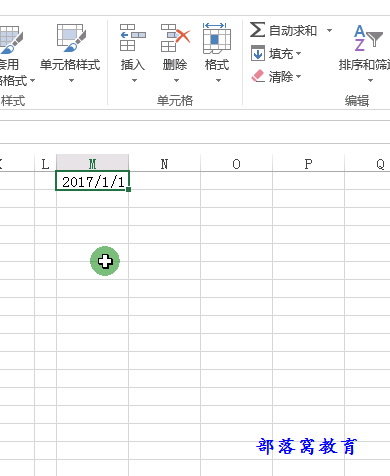Select column M header
390x476 pixels.
[x=92, y=163]
